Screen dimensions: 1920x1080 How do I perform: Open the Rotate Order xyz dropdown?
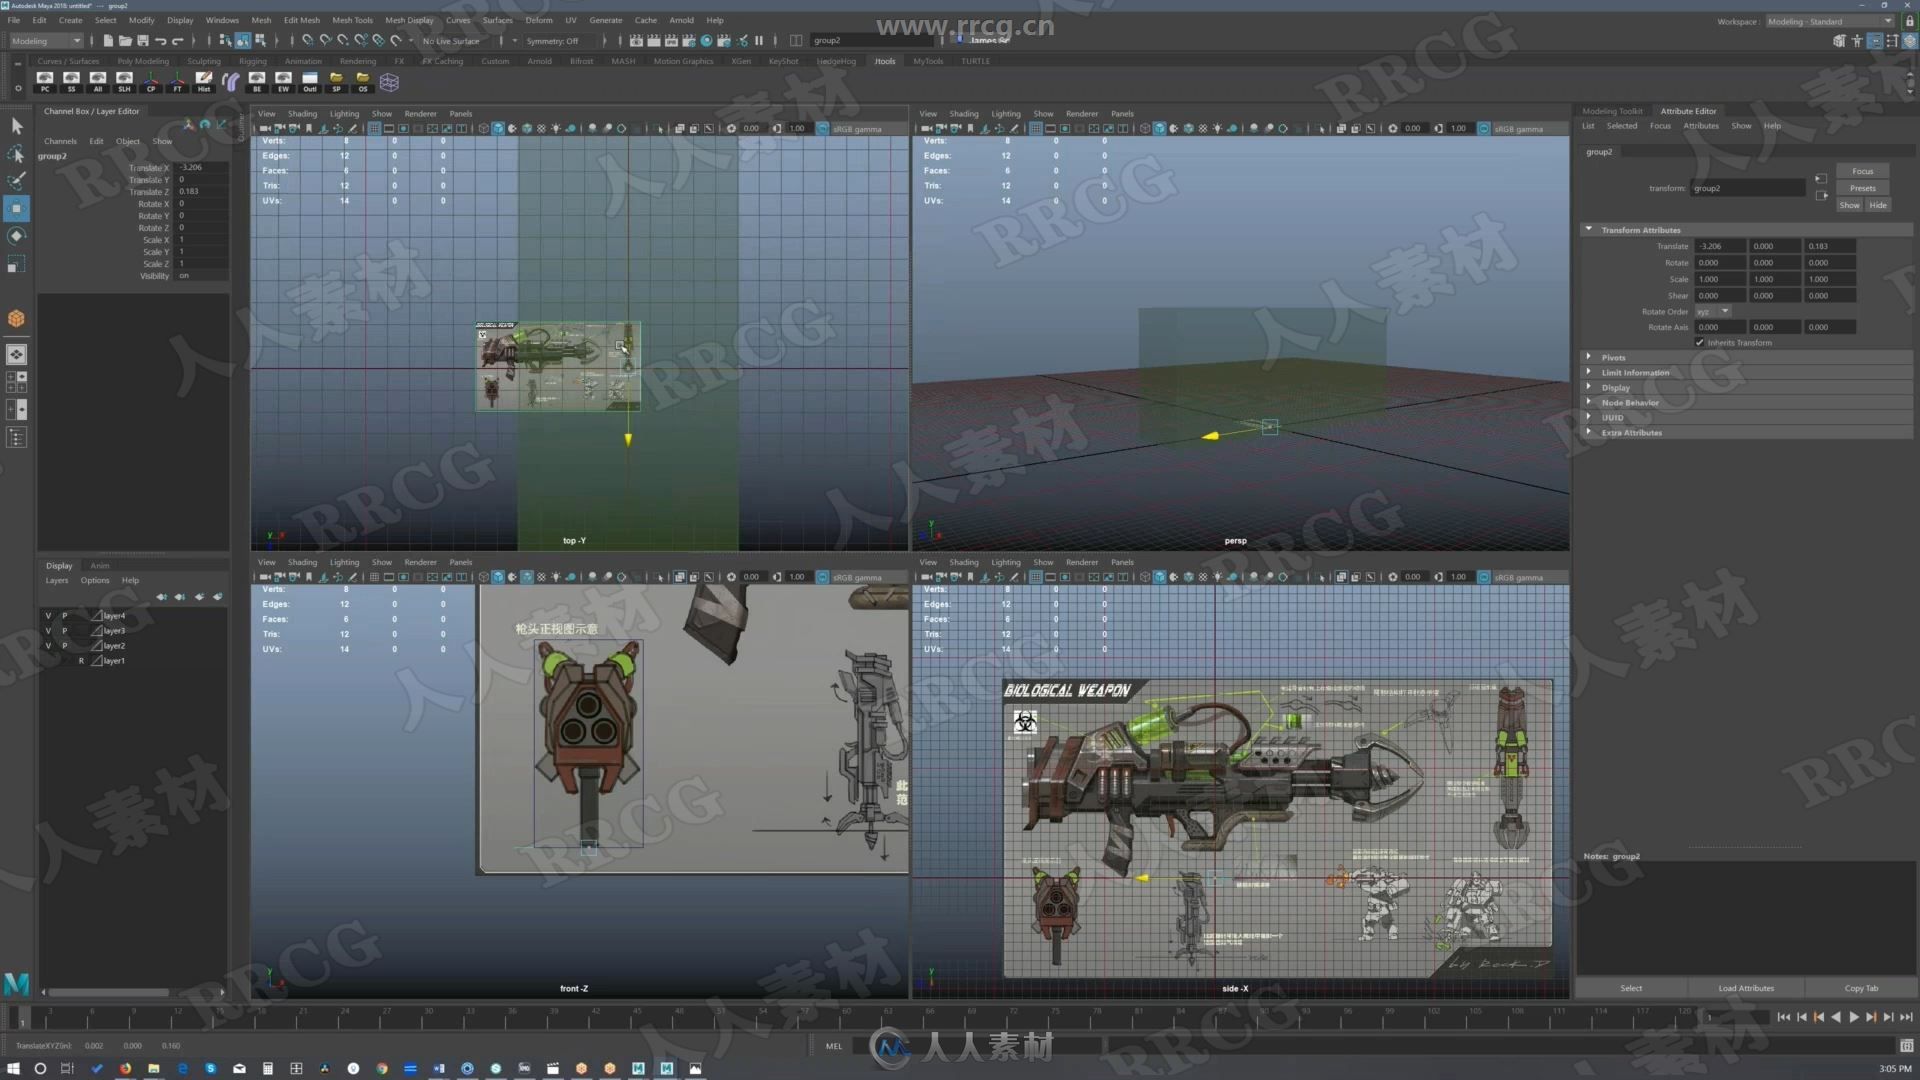point(1712,312)
